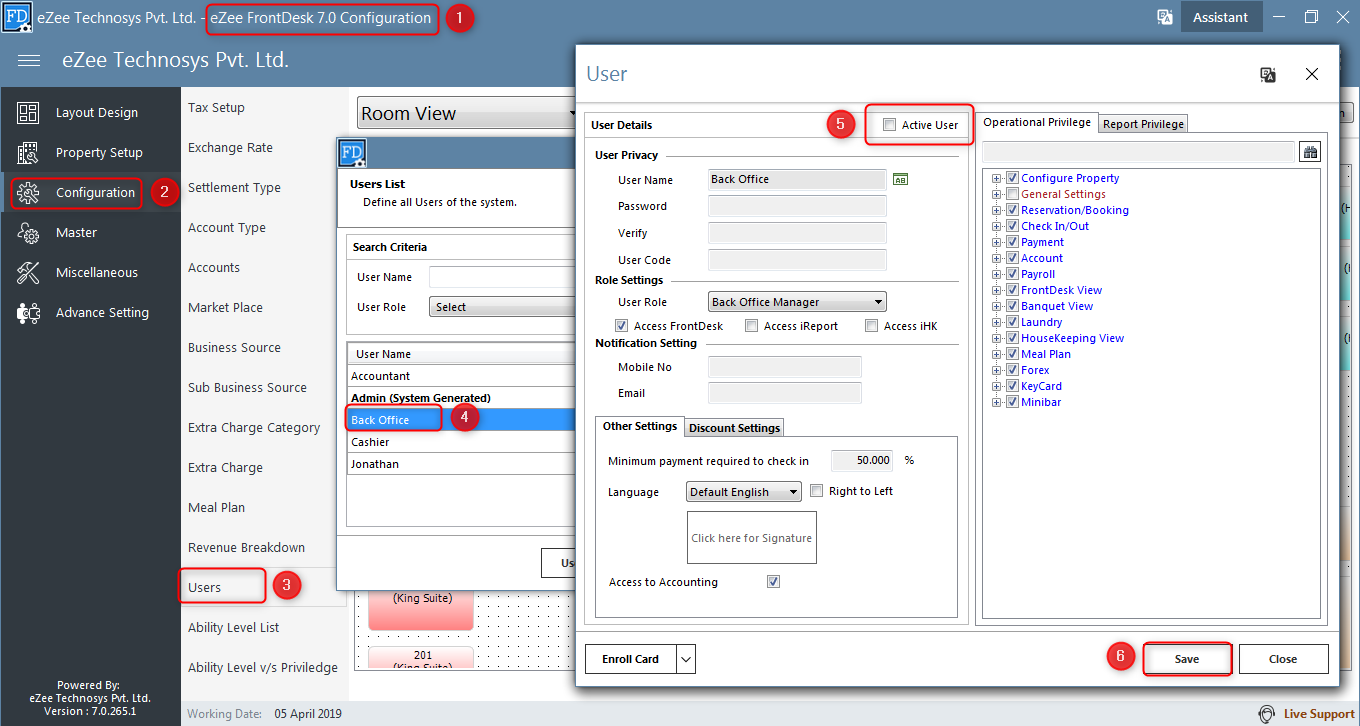Open the hamburger menu icon
1360x726 pixels.
point(29,61)
